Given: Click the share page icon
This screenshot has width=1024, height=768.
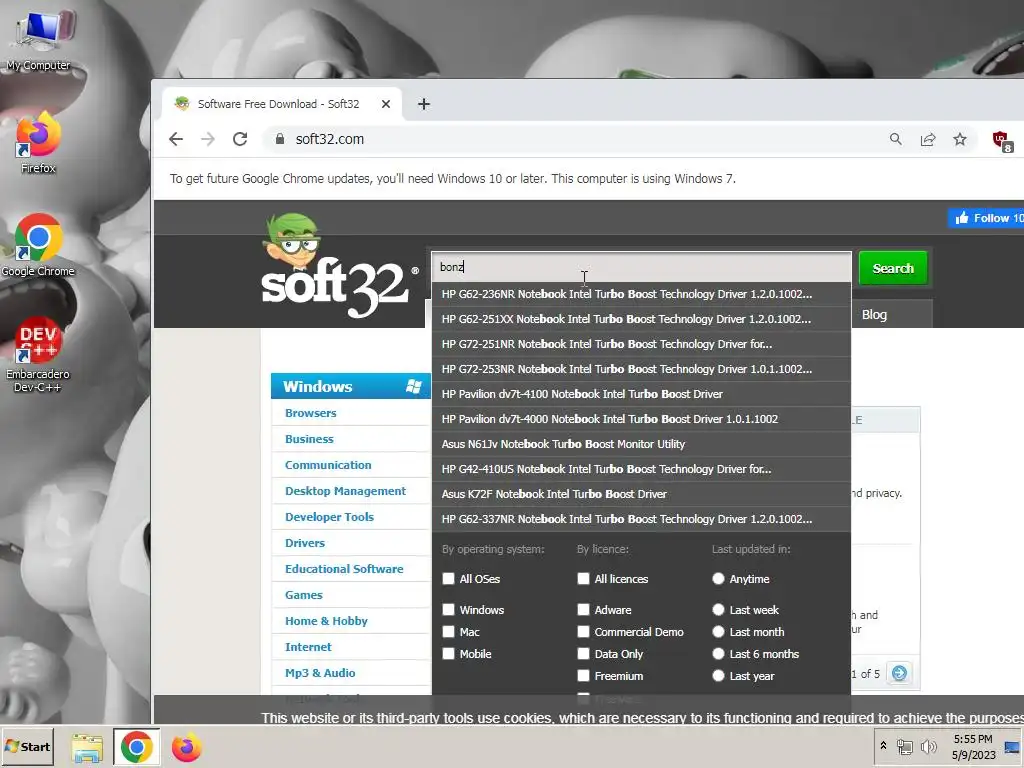Looking at the screenshot, I should (x=928, y=139).
